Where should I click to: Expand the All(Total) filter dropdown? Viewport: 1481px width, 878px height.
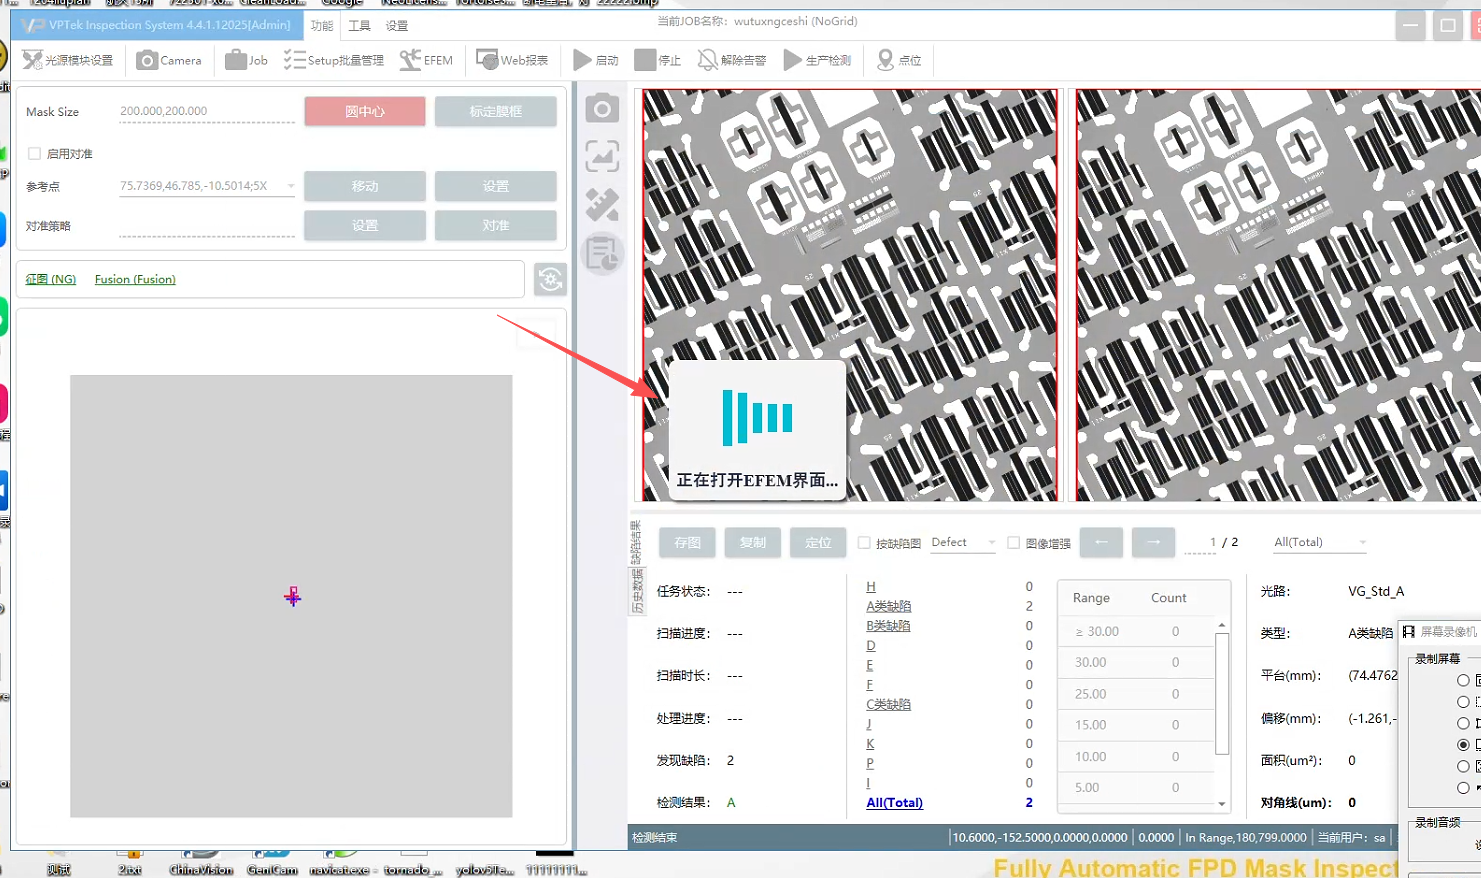[x=1362, y=543]
